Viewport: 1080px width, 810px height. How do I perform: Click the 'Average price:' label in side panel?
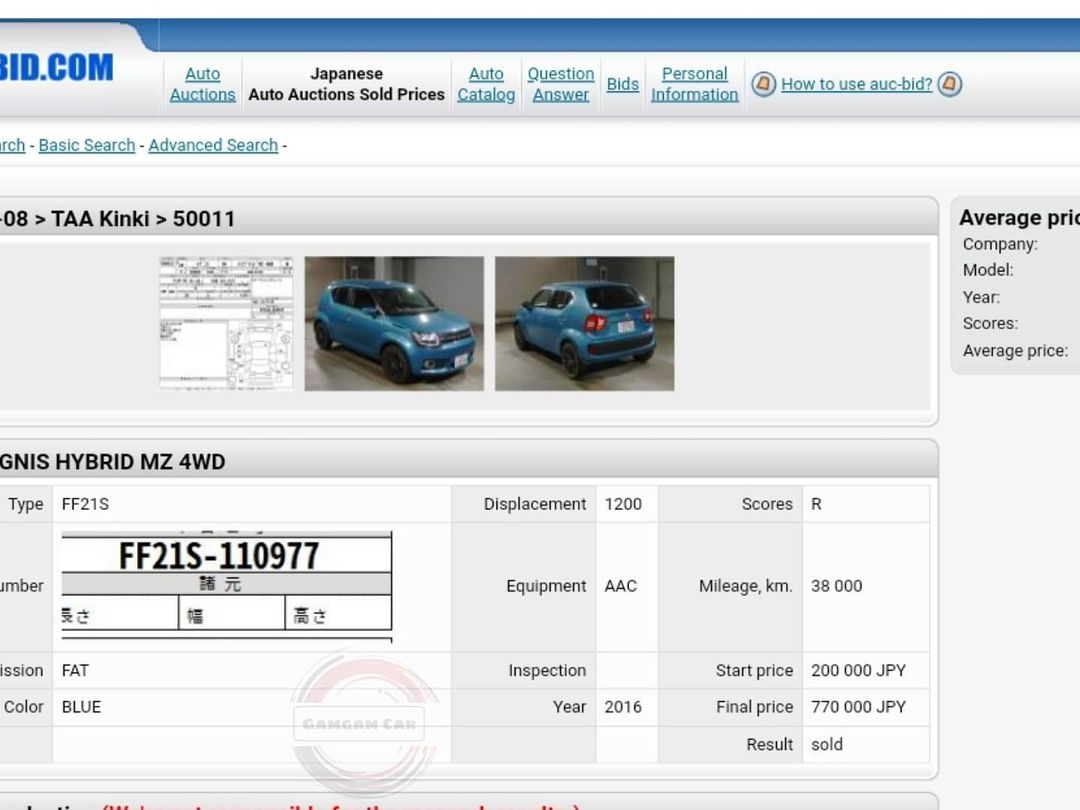point(1015,351)
